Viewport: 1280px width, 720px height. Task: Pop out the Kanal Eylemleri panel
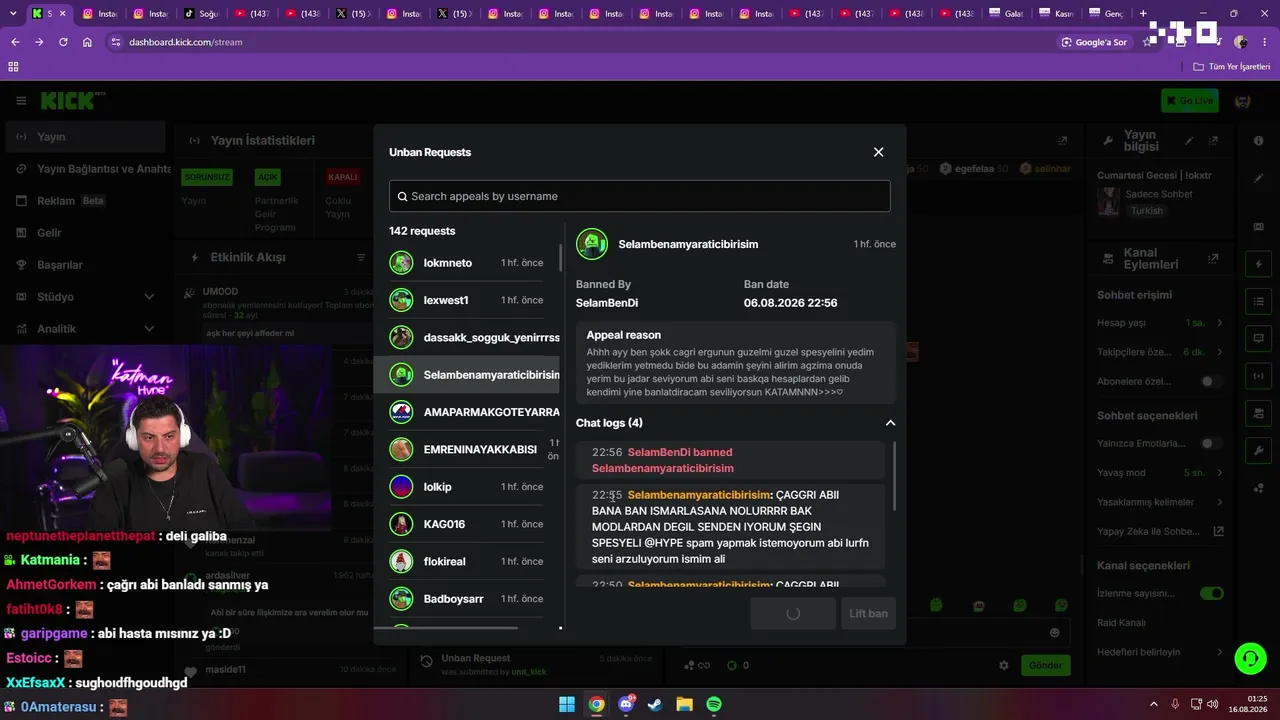1213,258
